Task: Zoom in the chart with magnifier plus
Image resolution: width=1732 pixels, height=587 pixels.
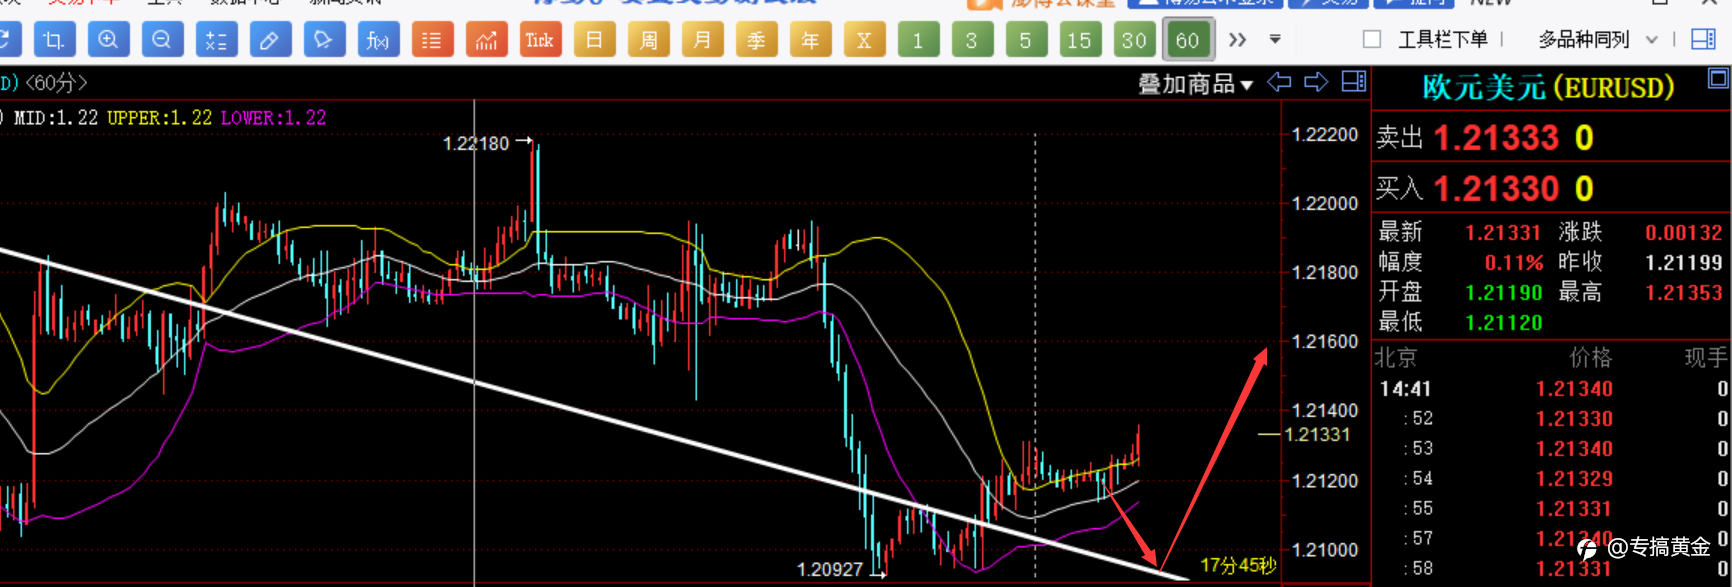Action: [108, 40]
